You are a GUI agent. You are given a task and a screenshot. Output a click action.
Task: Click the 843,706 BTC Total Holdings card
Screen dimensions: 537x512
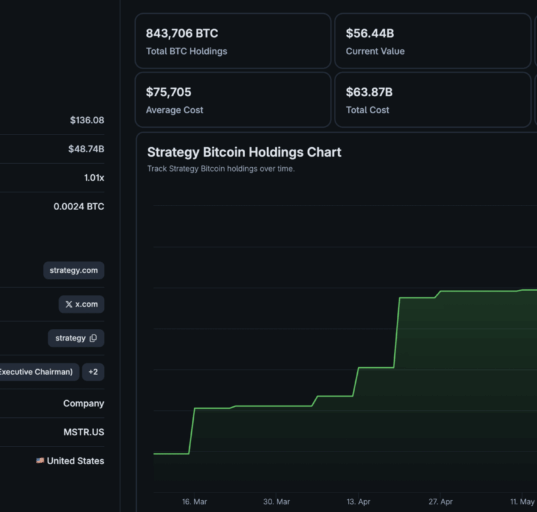pyautogui.click(x=233, y=41)
